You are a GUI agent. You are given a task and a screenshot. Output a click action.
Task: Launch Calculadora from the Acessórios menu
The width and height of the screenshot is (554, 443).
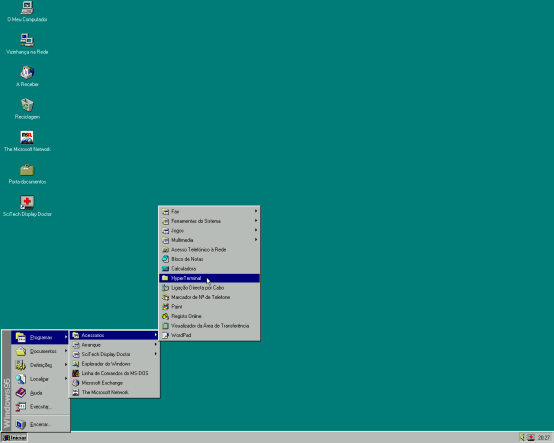(x=209, y=268)
